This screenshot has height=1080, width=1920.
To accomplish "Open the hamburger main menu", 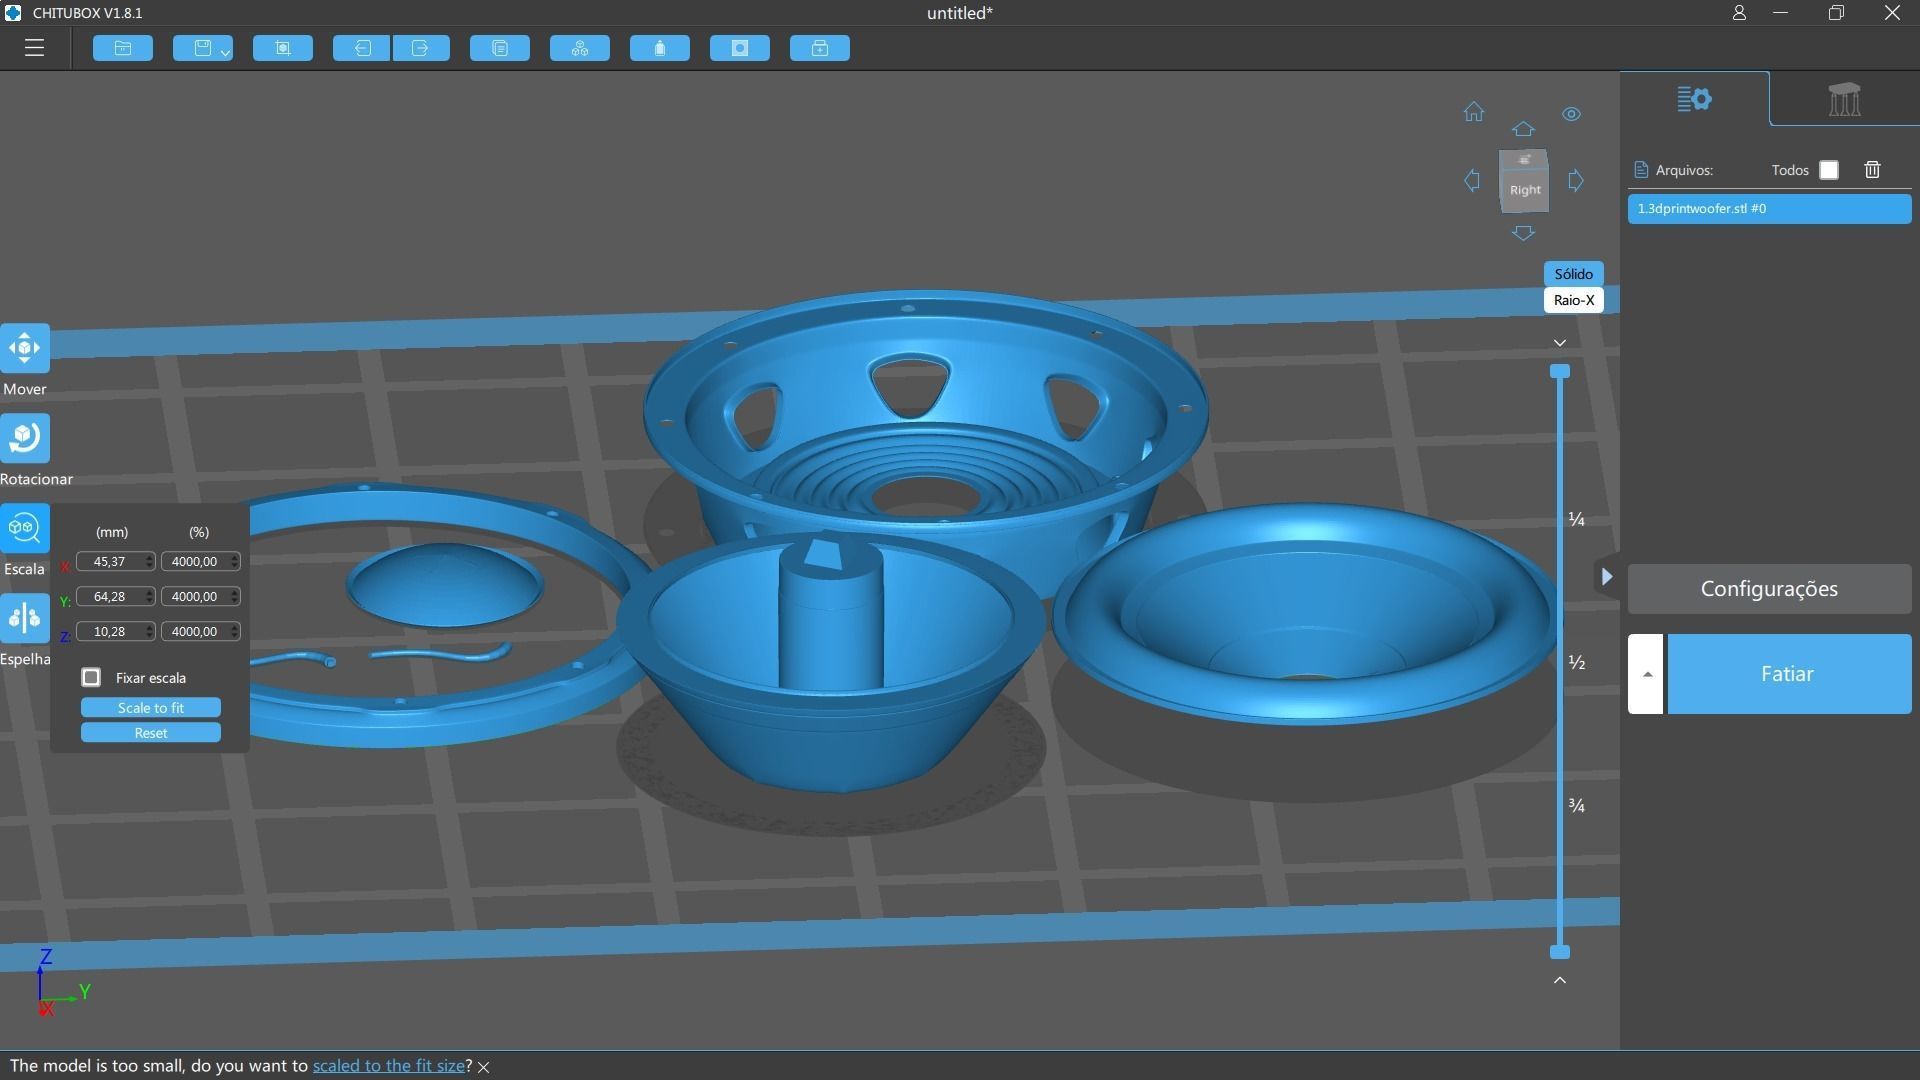I will [x=34, y=48].
